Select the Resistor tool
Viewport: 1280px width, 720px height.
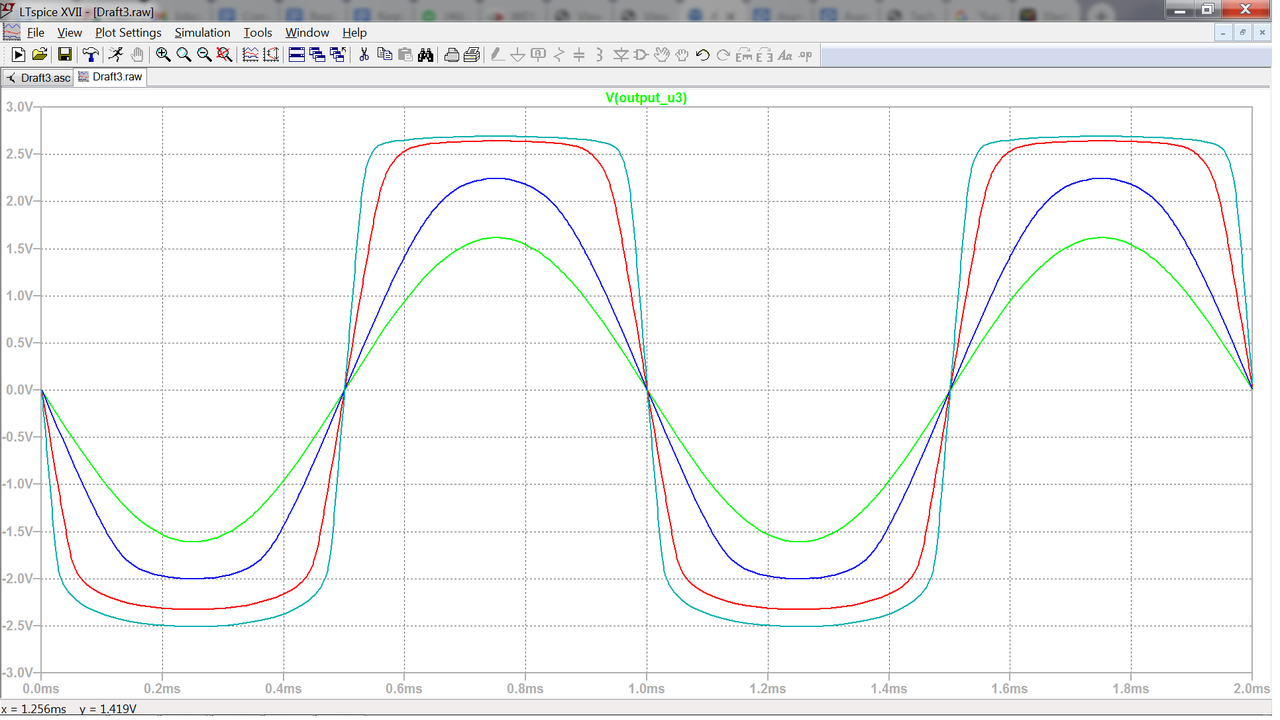(x=559, y=54)
